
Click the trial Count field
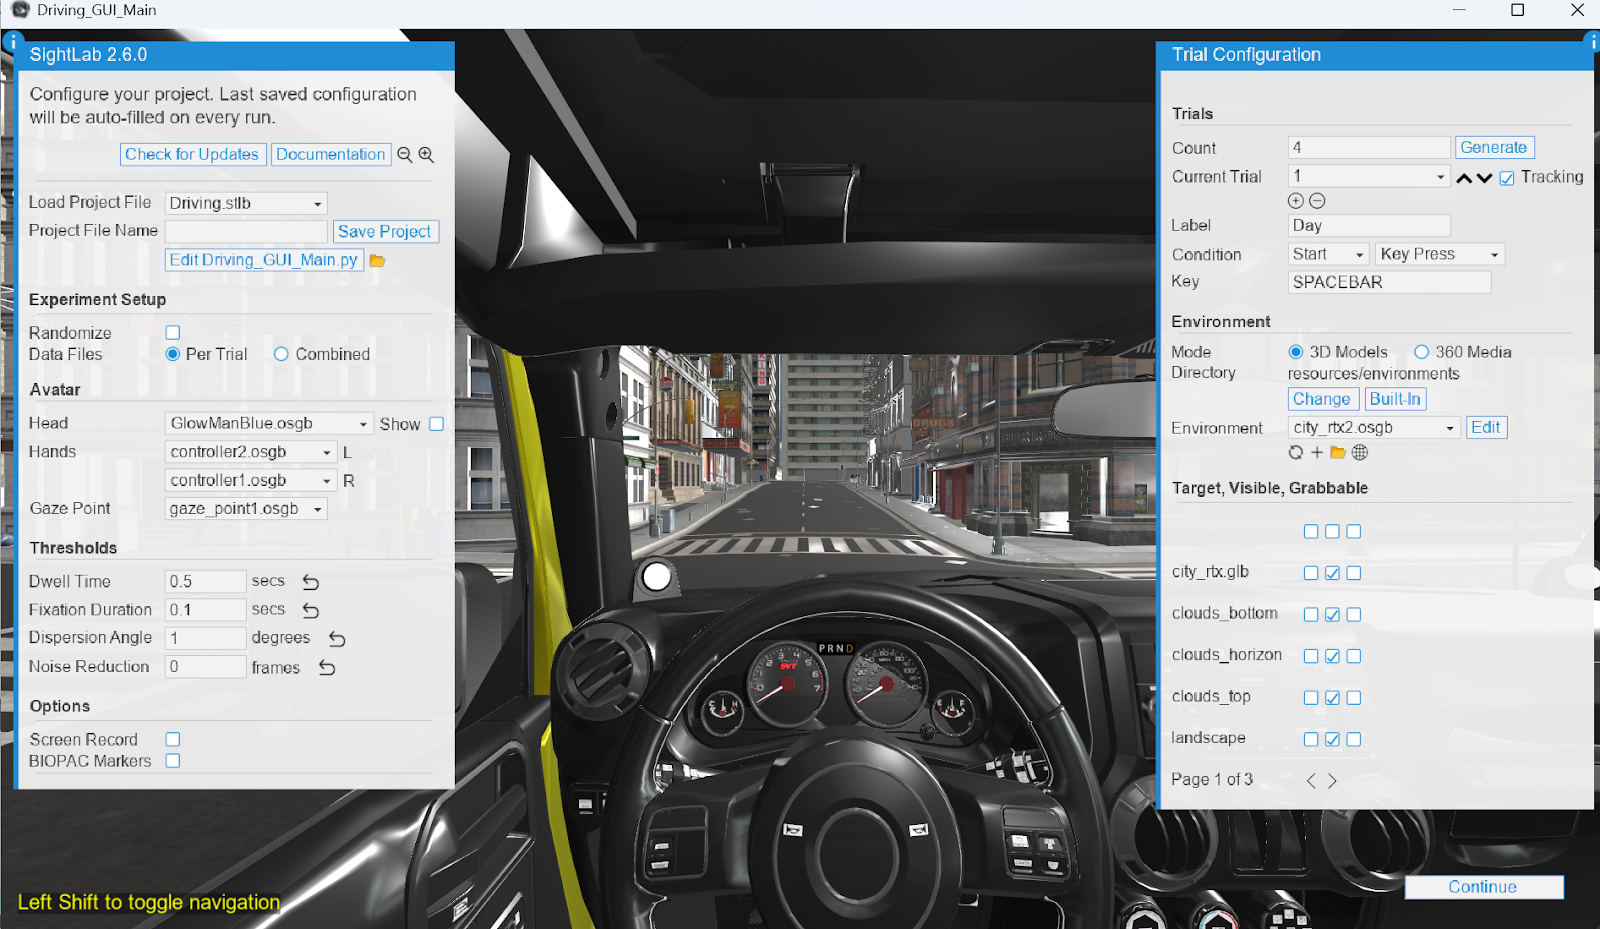(1369, 148)
